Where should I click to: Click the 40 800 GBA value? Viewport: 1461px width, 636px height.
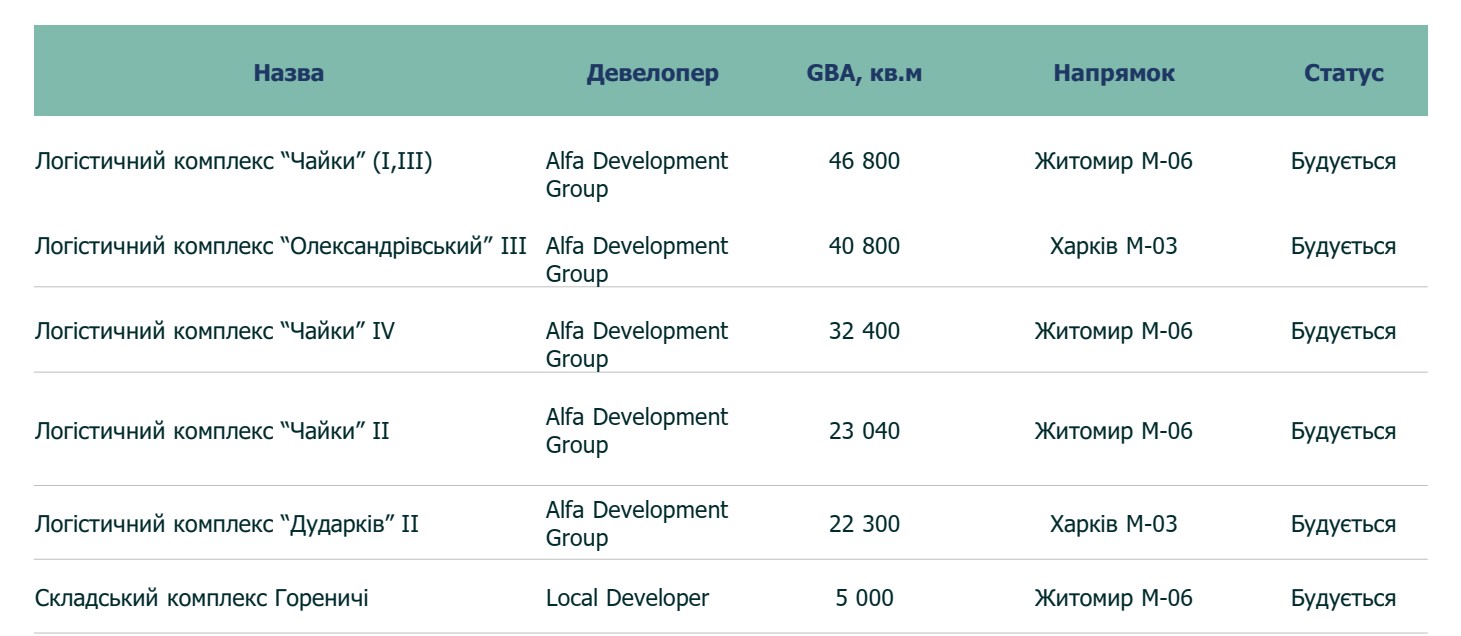click(x=864, y=246)
